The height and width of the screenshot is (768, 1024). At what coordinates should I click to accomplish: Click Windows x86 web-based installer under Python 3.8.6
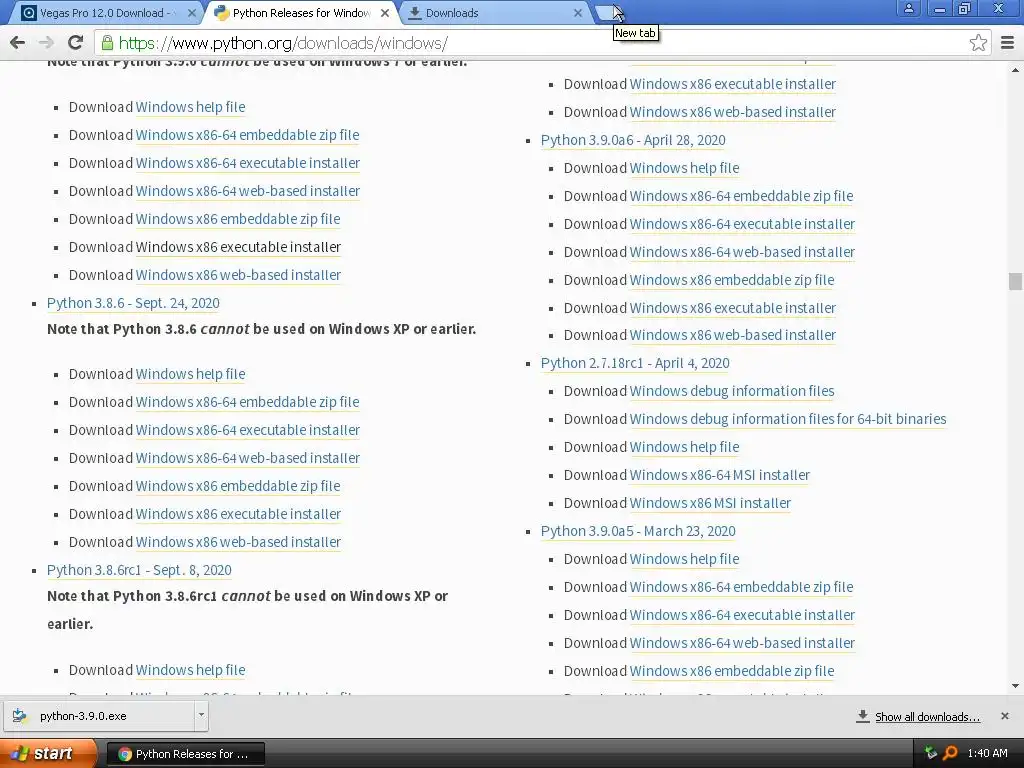pos(238,543)
